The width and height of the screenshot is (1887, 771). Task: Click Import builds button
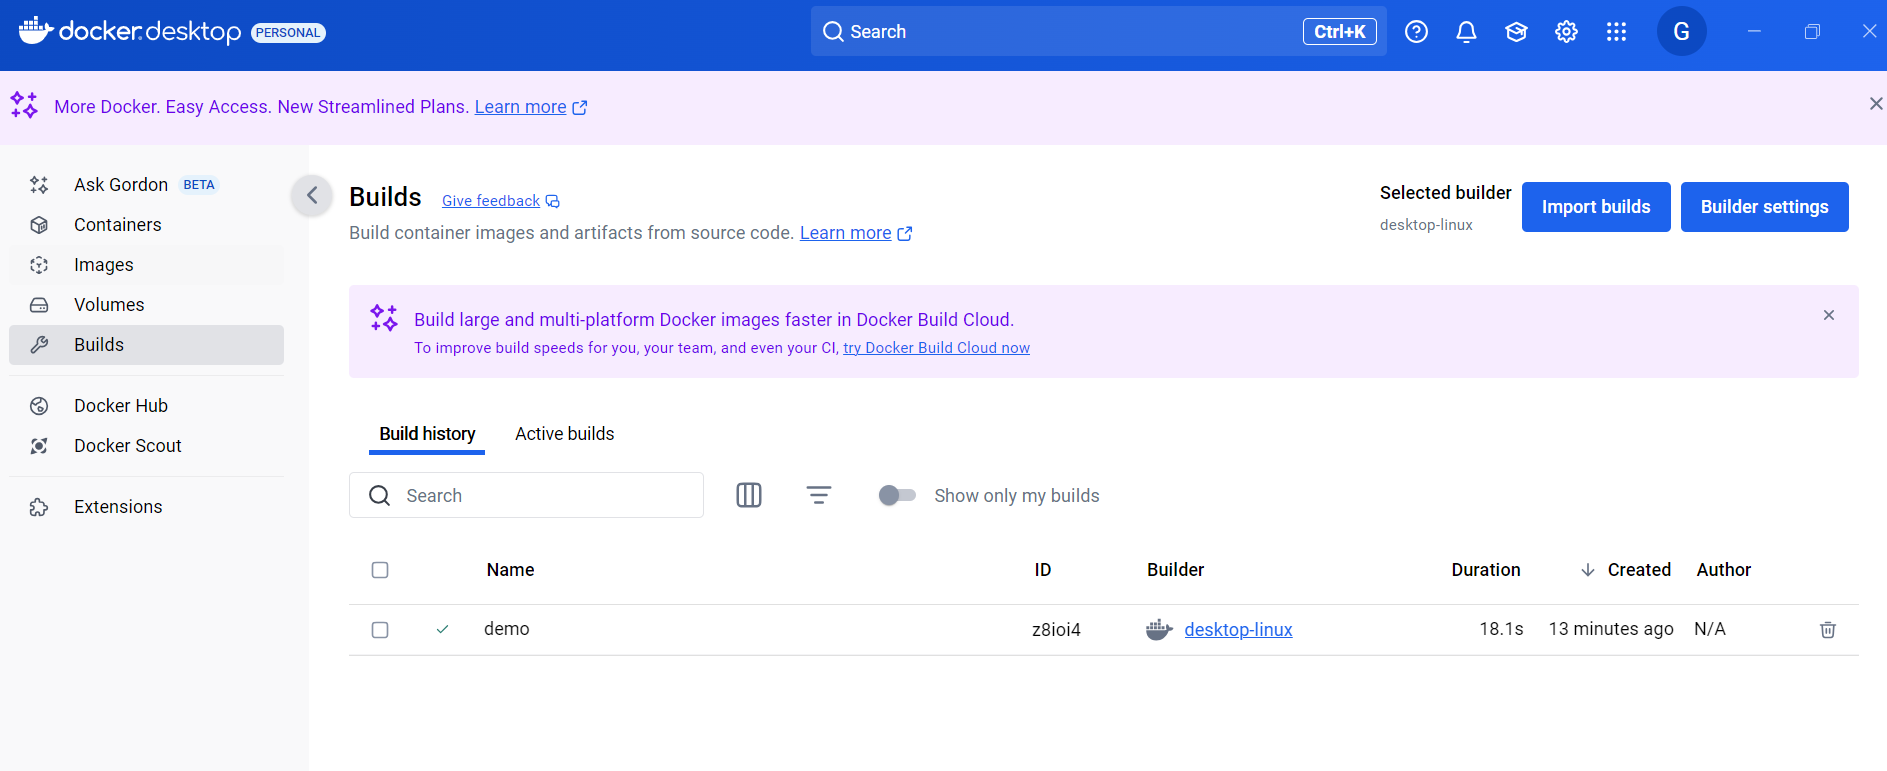pyautogui.click(x=1596, y=207)
